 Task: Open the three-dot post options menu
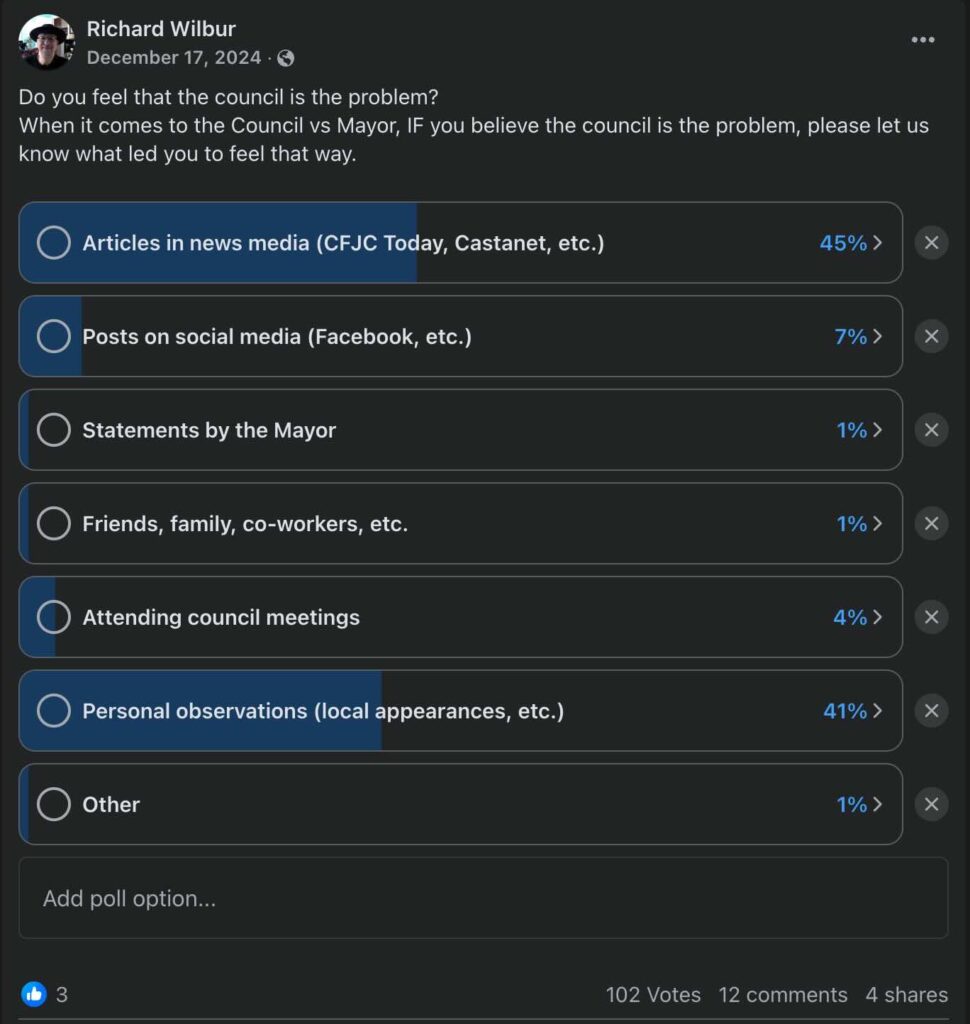(921, 40)
